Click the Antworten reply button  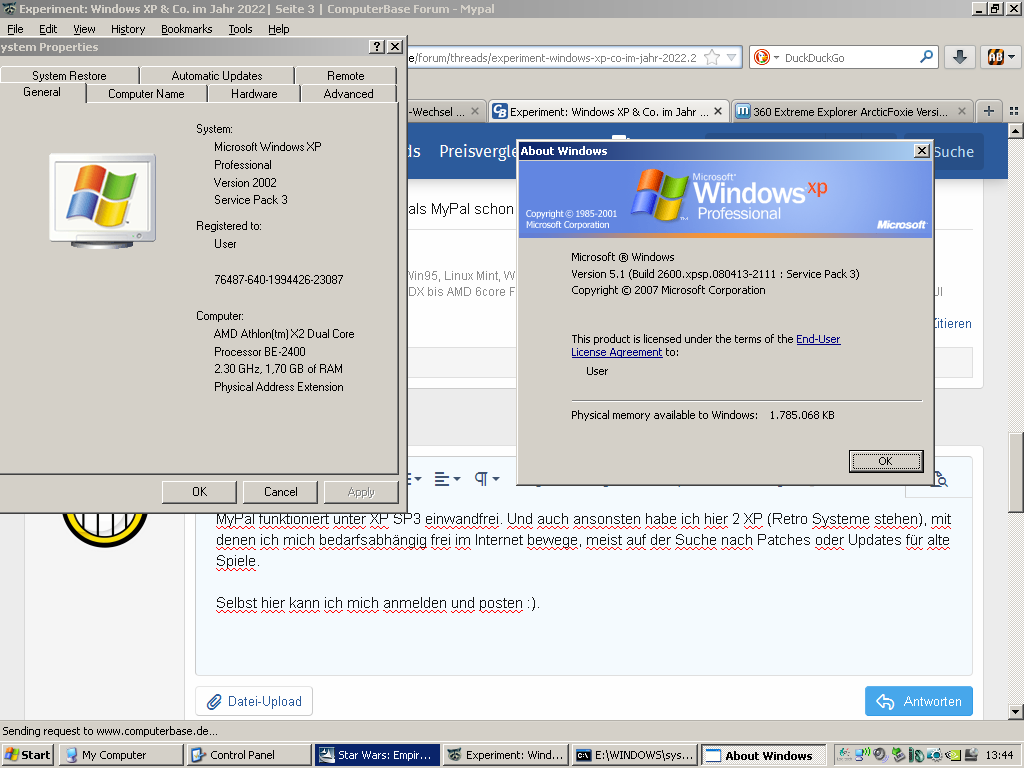point(919,701)
